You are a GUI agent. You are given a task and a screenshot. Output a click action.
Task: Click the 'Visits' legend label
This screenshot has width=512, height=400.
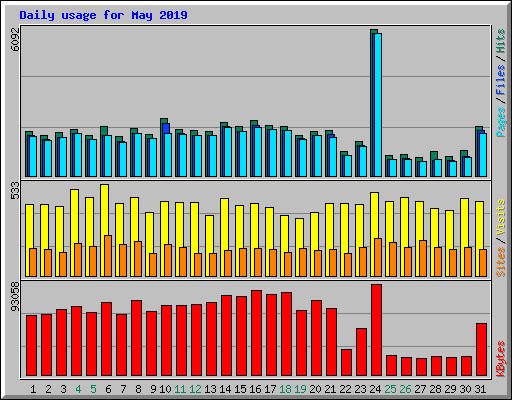point(501,217)
